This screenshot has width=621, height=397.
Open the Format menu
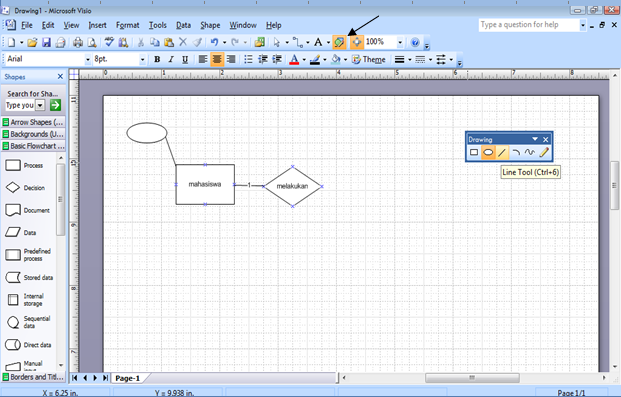tap(128, 25)
